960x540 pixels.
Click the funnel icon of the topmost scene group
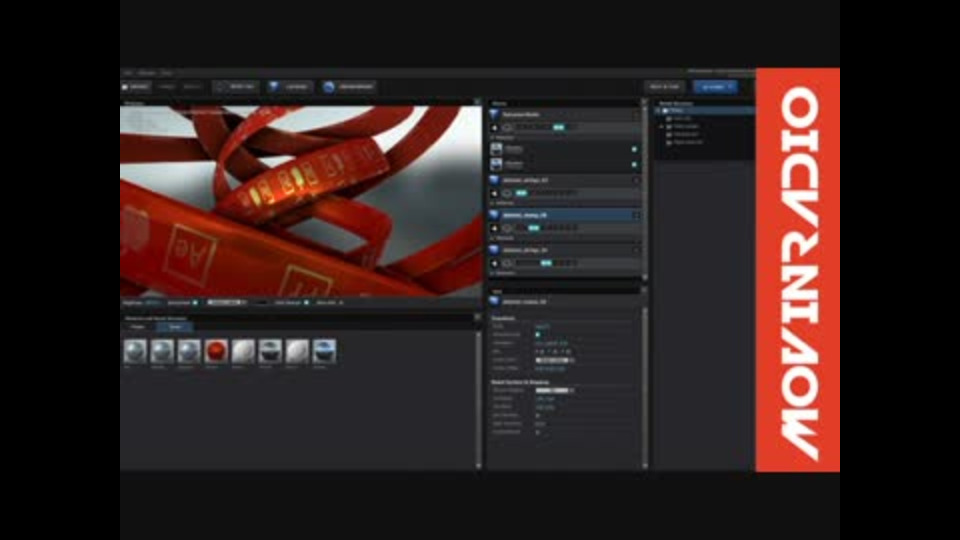click(x=495, y=114)
